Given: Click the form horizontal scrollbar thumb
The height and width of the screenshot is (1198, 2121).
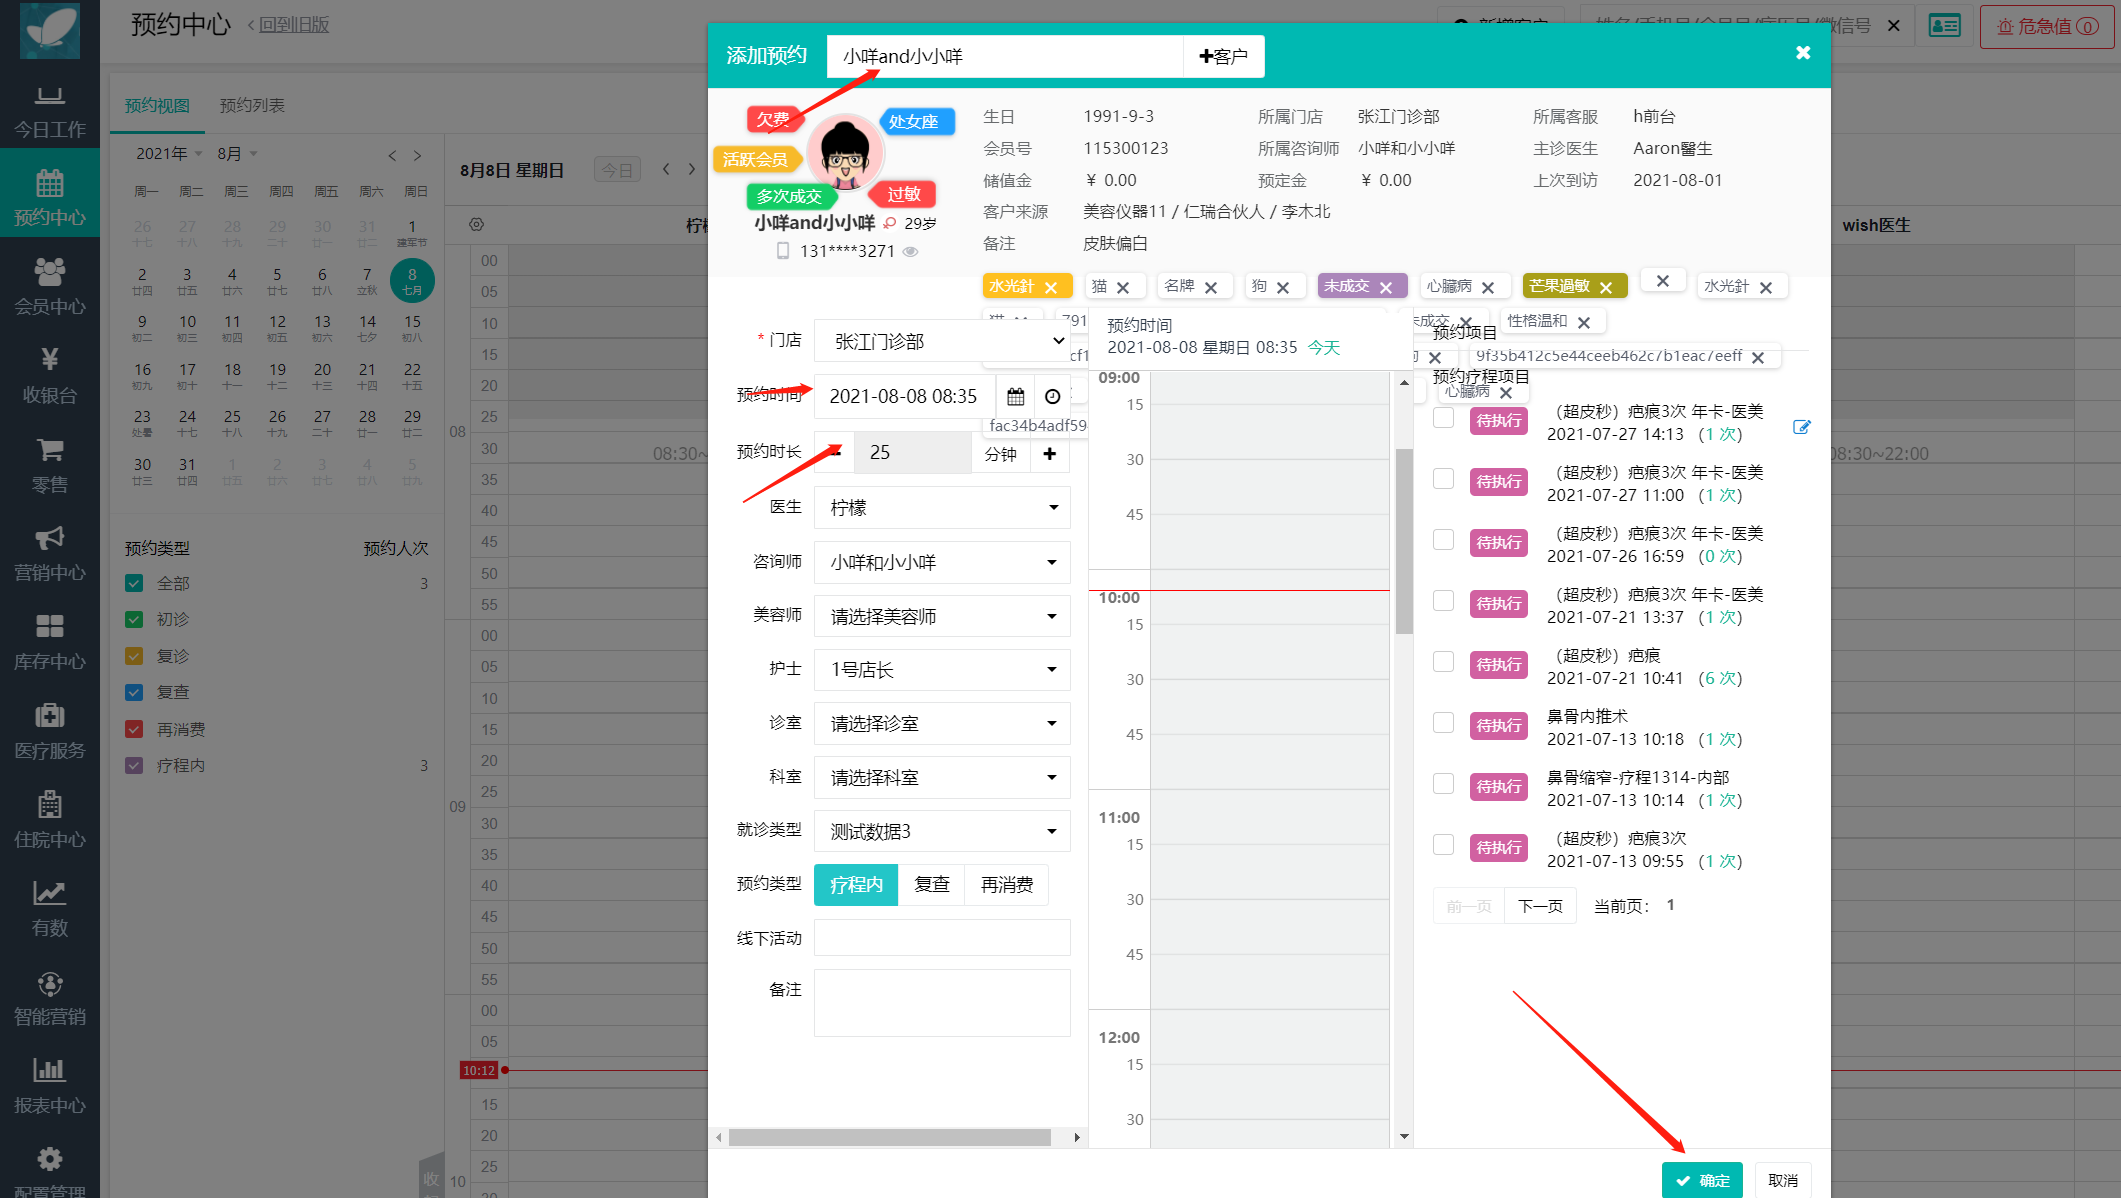Looking at the screenshot, I should [x=889, y=1137].
